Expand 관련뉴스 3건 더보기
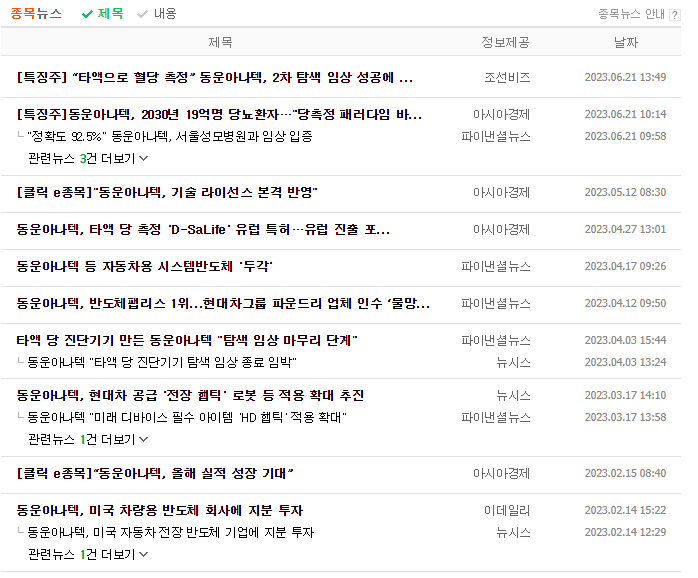This screenshot has width=698, height=578. pos(88,159)
